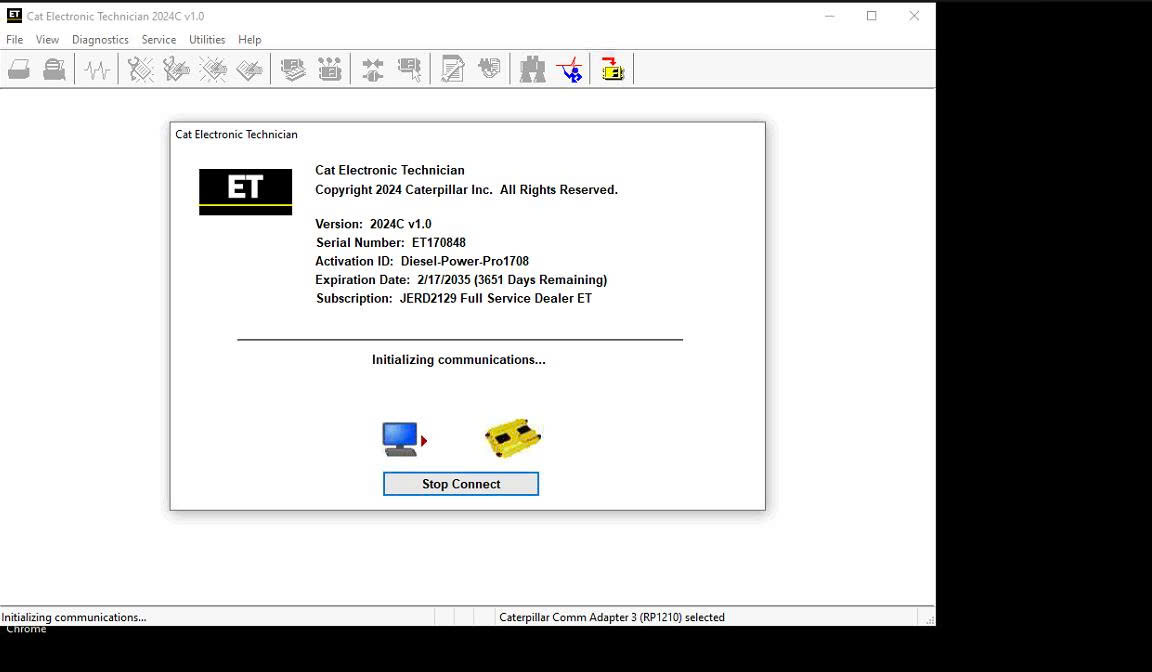Click status bar 'Initializing communications...' text
The height and width of the screenshot is (672, 1152).
[74, 618]
